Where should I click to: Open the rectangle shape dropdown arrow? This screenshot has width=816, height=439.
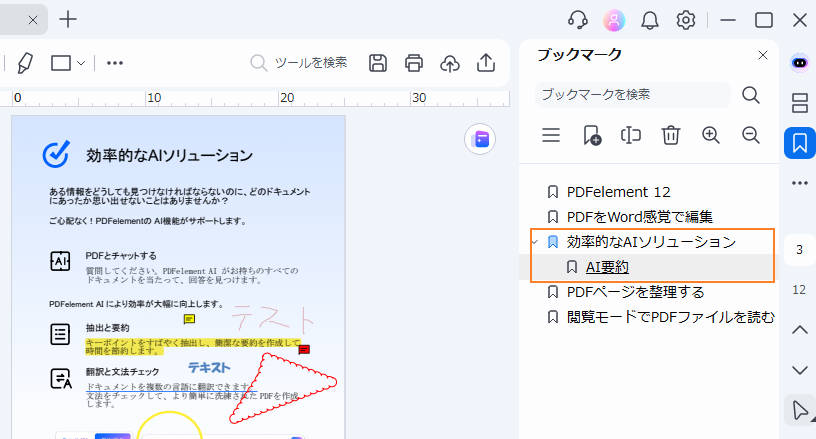point(81,63)
